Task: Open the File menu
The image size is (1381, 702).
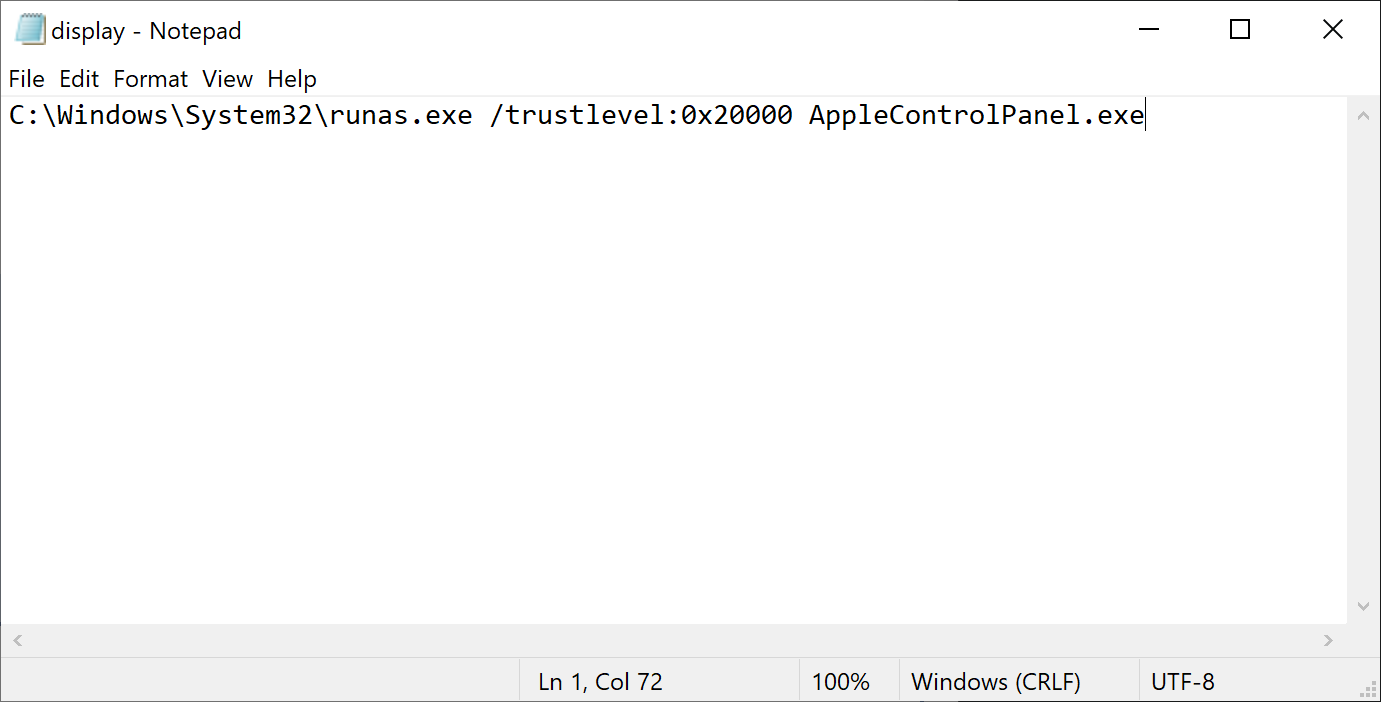Action: coord(26,79)
